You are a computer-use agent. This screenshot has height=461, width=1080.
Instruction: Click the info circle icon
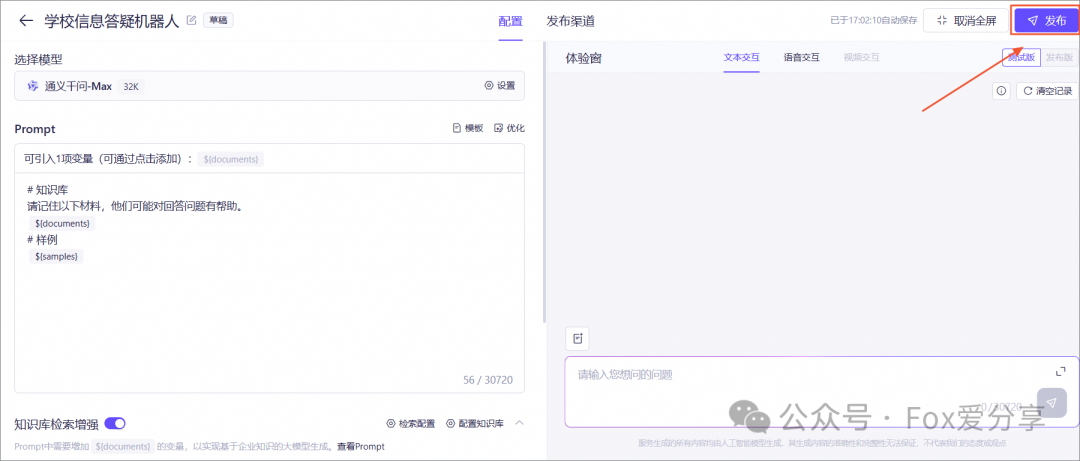[x=1001, y=91]
